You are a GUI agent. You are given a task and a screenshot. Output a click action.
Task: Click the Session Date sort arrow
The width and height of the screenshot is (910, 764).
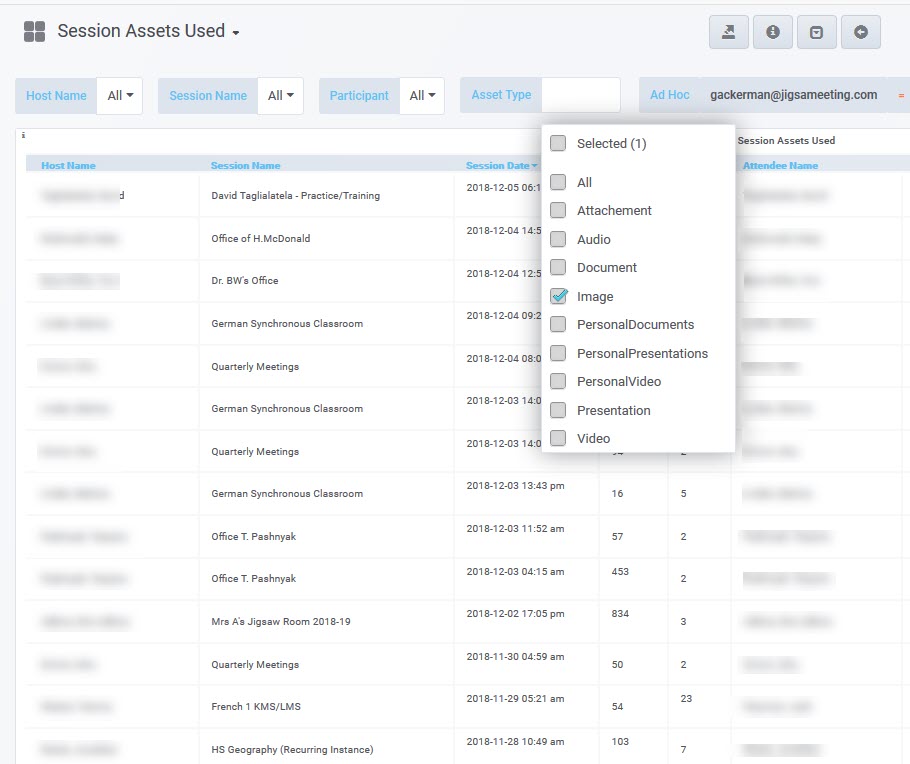[535, 166]
